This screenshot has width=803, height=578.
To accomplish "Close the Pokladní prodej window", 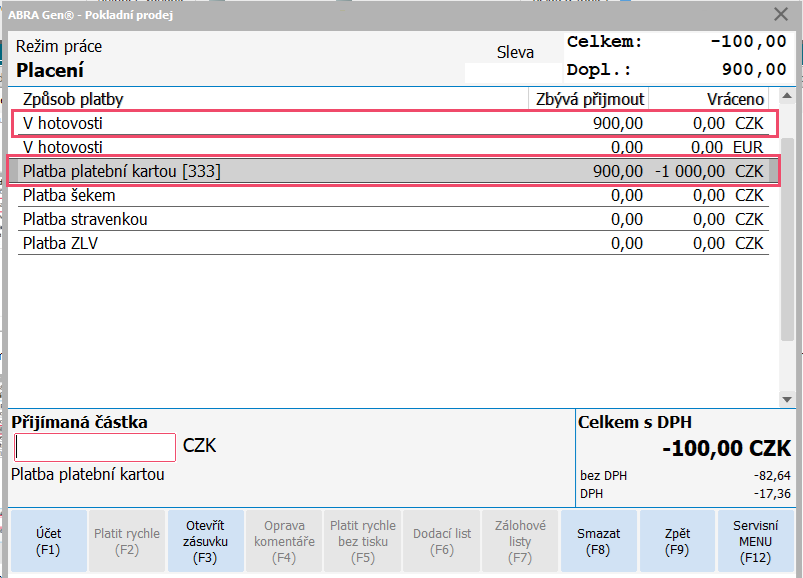I will 781,14.
